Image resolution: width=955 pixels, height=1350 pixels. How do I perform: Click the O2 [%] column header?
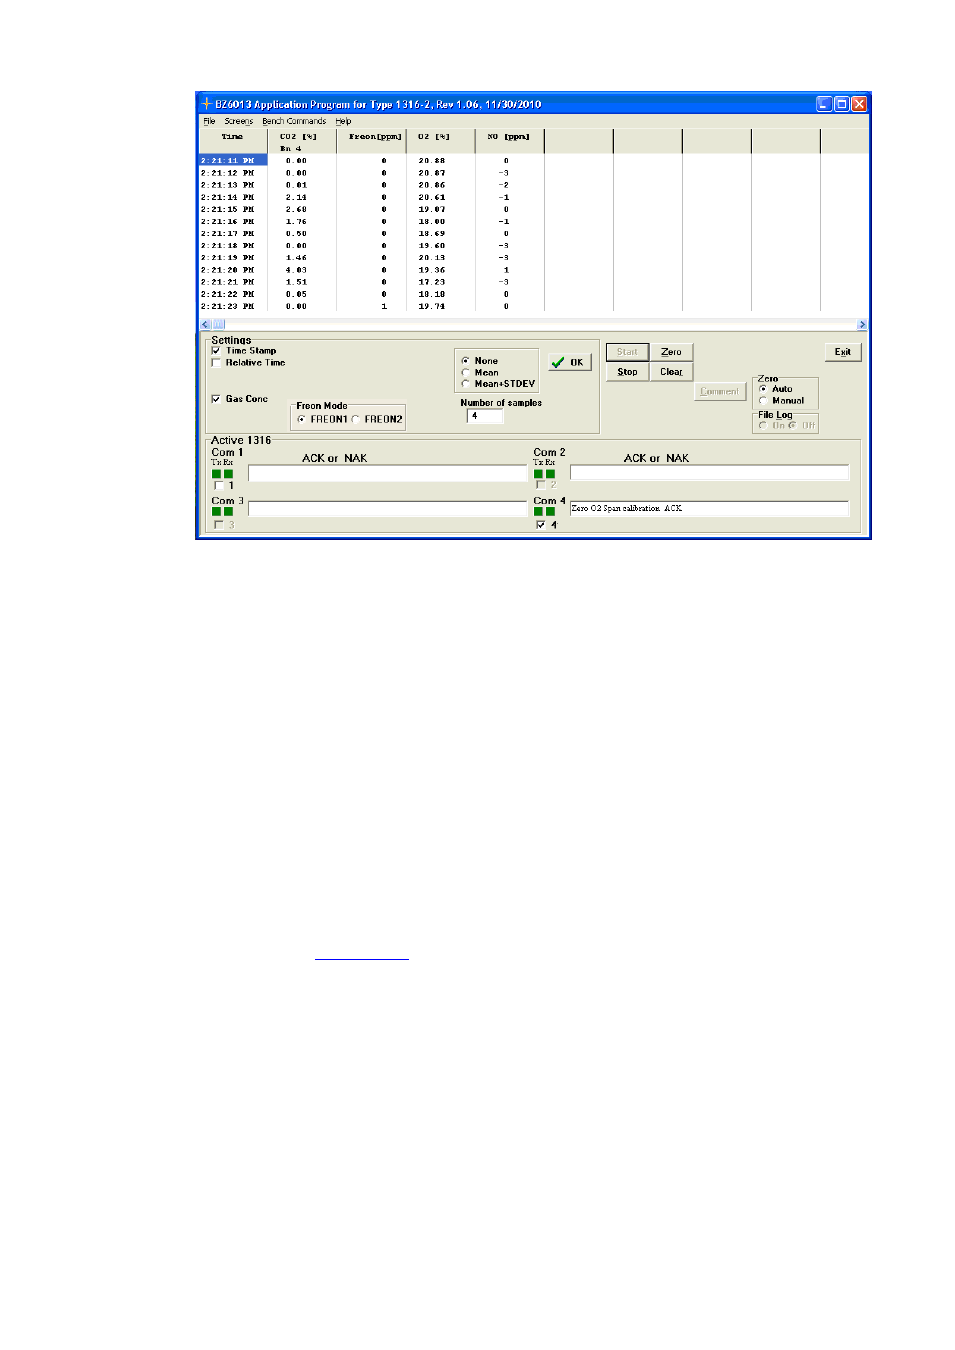click(x=440, y=141)
